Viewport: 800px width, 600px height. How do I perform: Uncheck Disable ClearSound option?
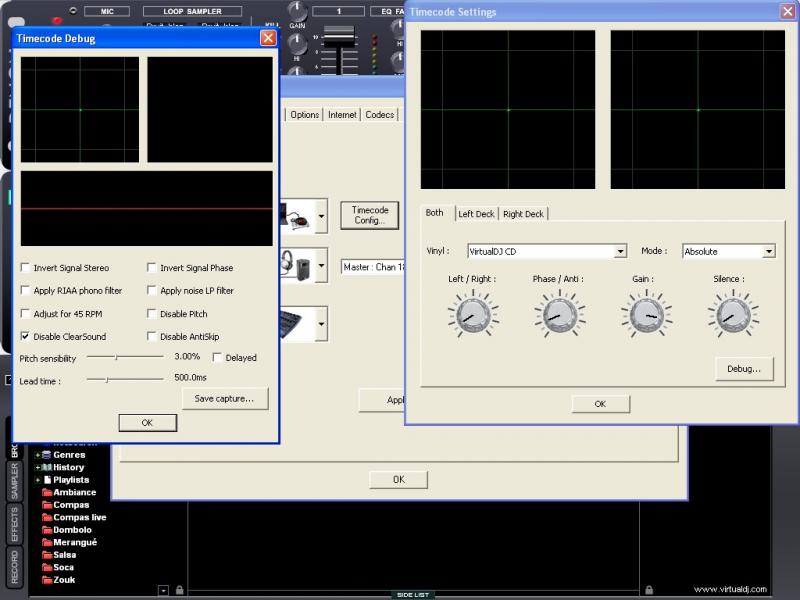26,337
